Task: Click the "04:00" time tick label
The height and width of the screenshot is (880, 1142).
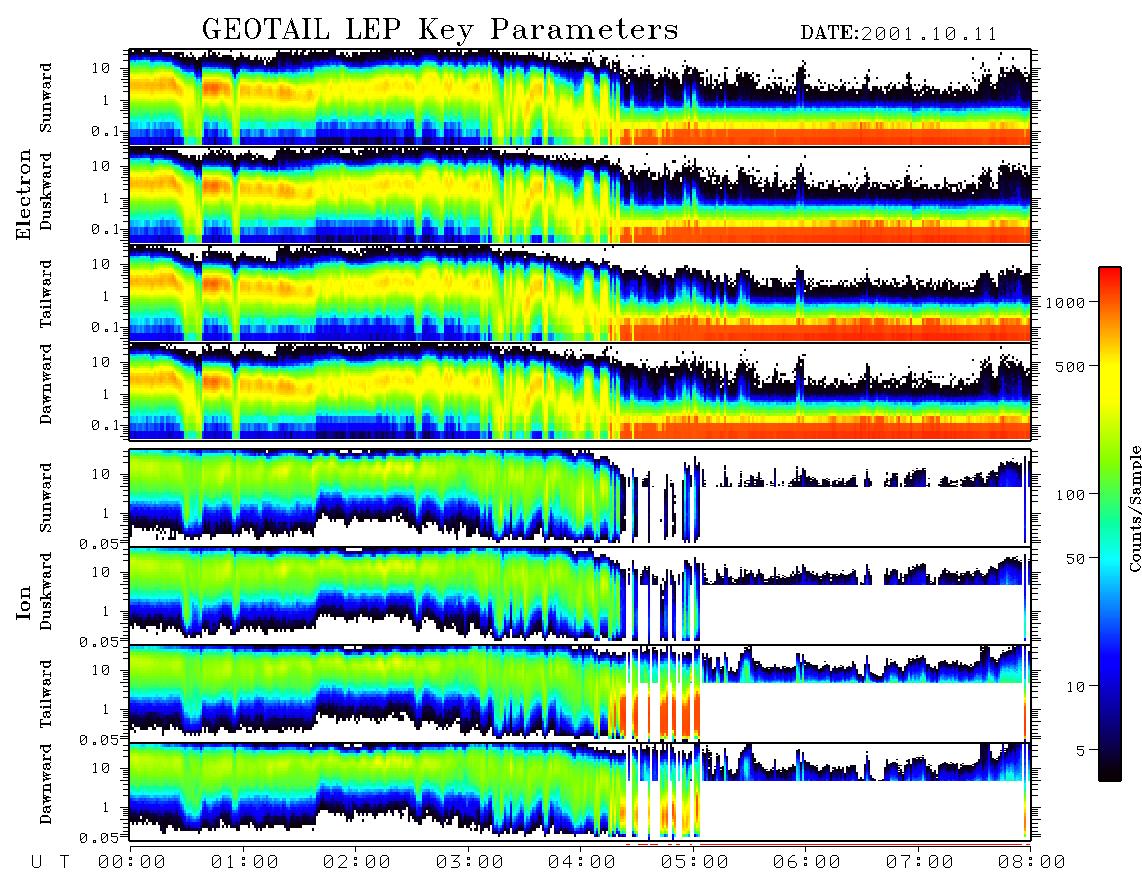Action: click(x=582, y=863)
